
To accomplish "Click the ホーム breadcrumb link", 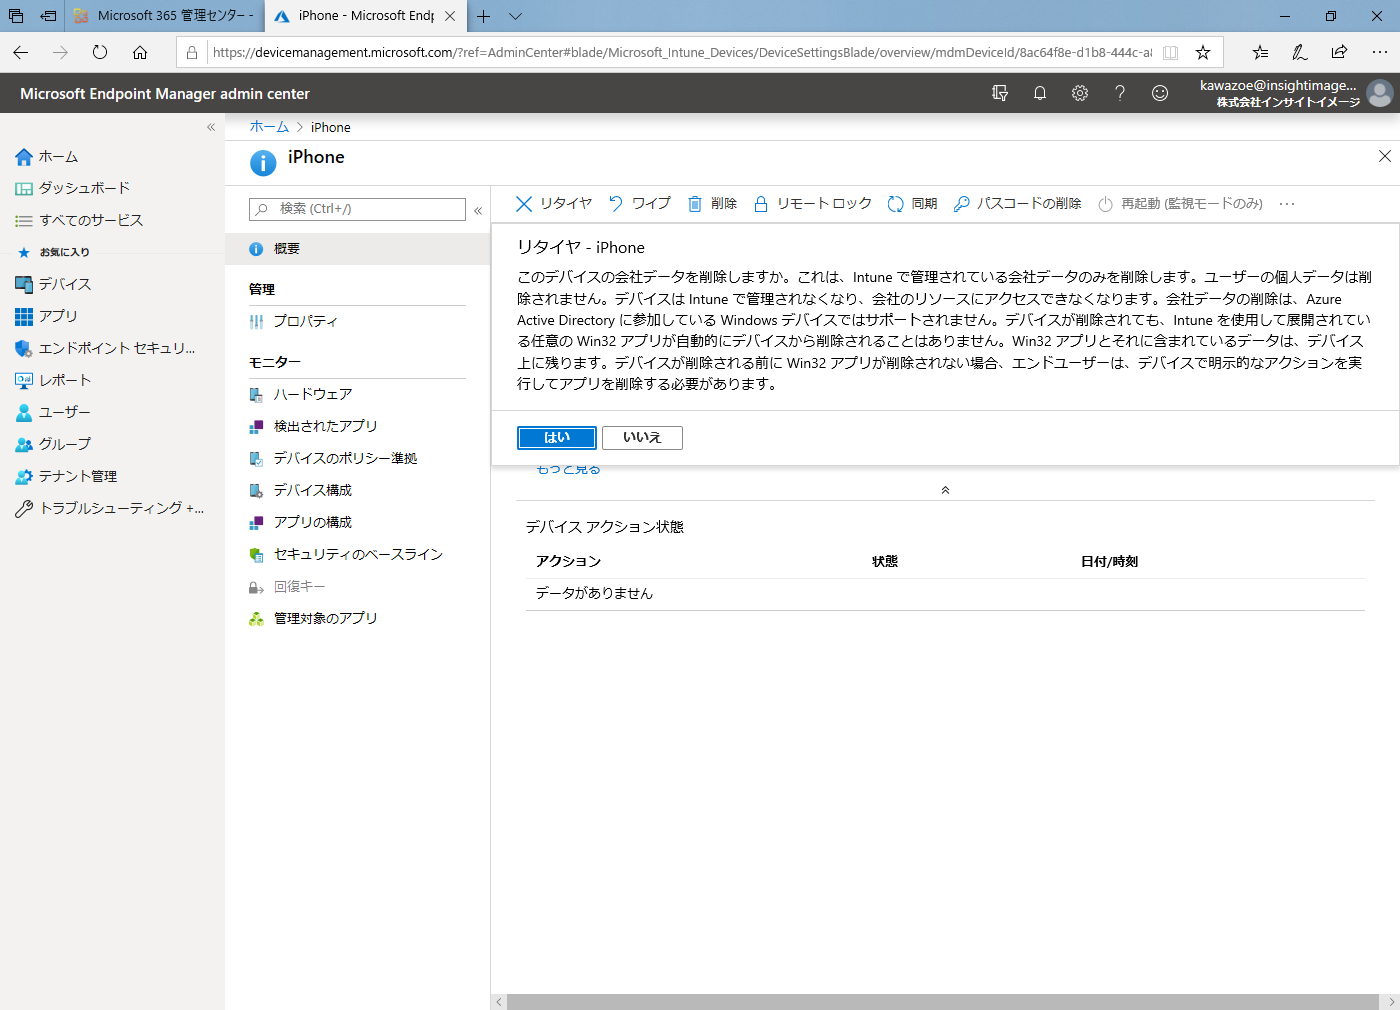I will [269, 127].
